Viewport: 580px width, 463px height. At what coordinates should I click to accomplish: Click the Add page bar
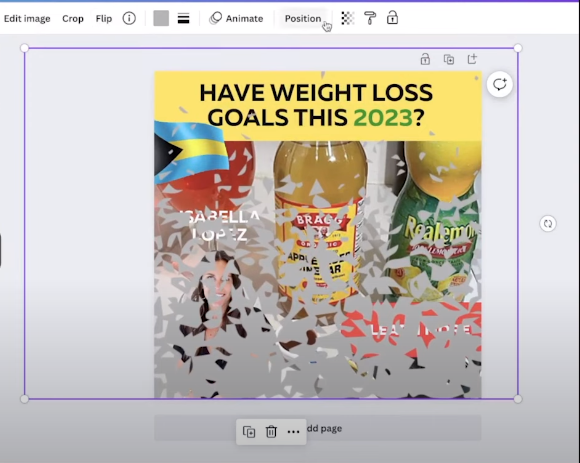point(318,428)
